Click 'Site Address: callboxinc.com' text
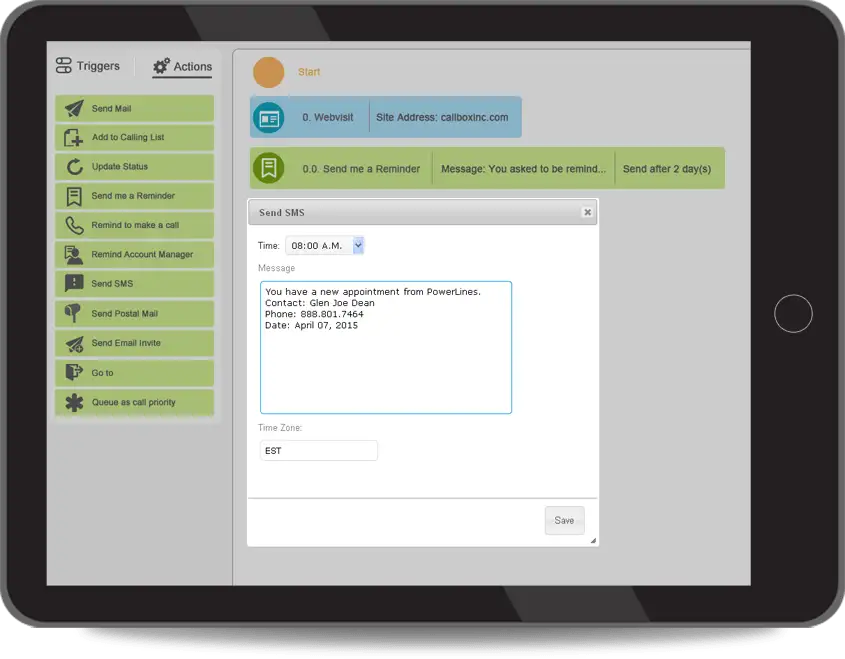Viewport: 845px width, 659px height. coord(442,117)
